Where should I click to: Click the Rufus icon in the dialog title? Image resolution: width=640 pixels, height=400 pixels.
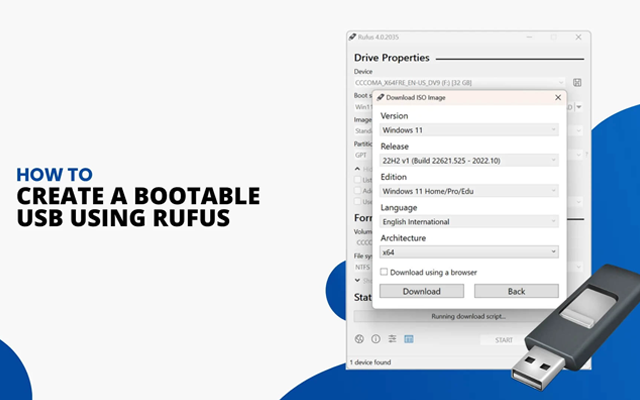pos(381,98)
